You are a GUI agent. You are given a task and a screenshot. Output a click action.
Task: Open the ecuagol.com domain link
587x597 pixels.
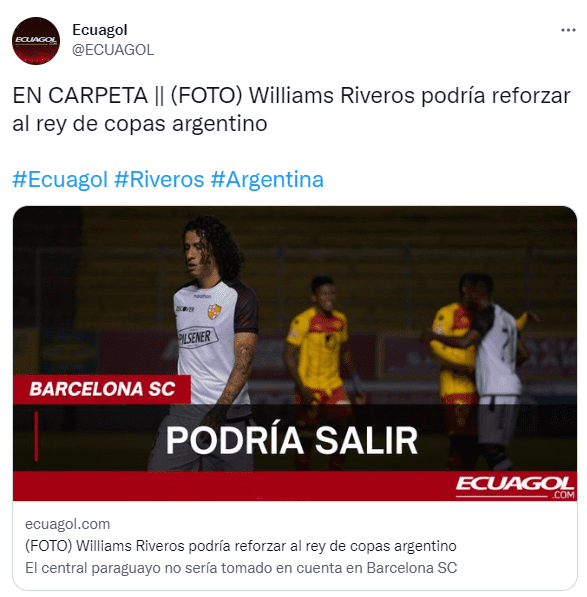67,524
